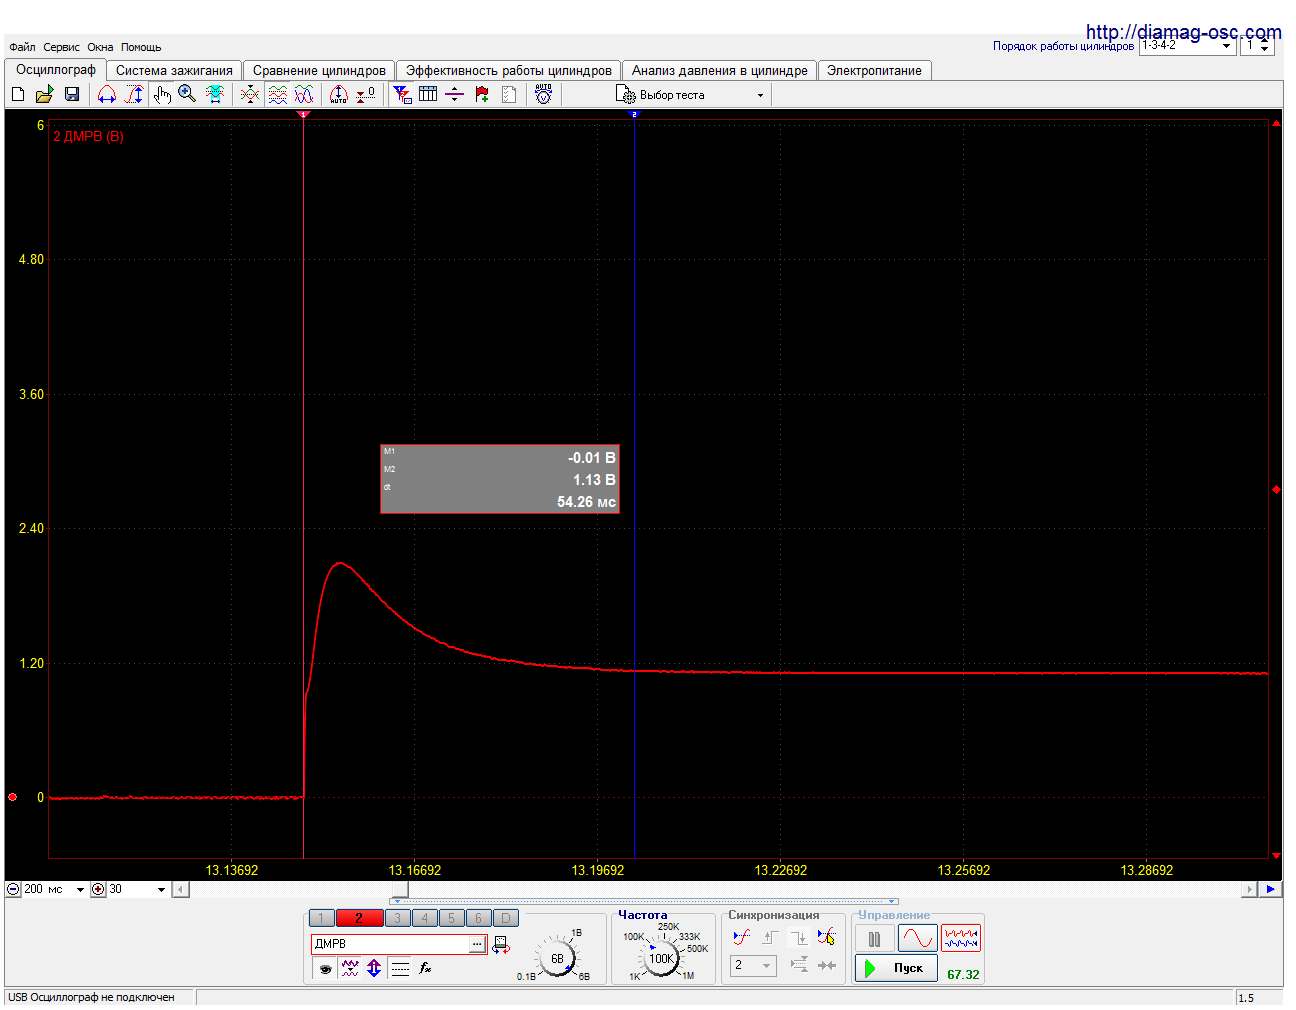
Task: Click the Пуск start button
Action: click(896, 968)
